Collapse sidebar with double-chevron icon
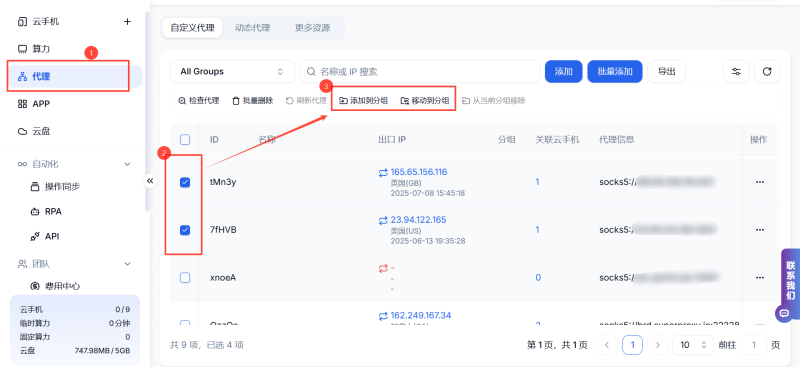 click(x=149, y=181)
